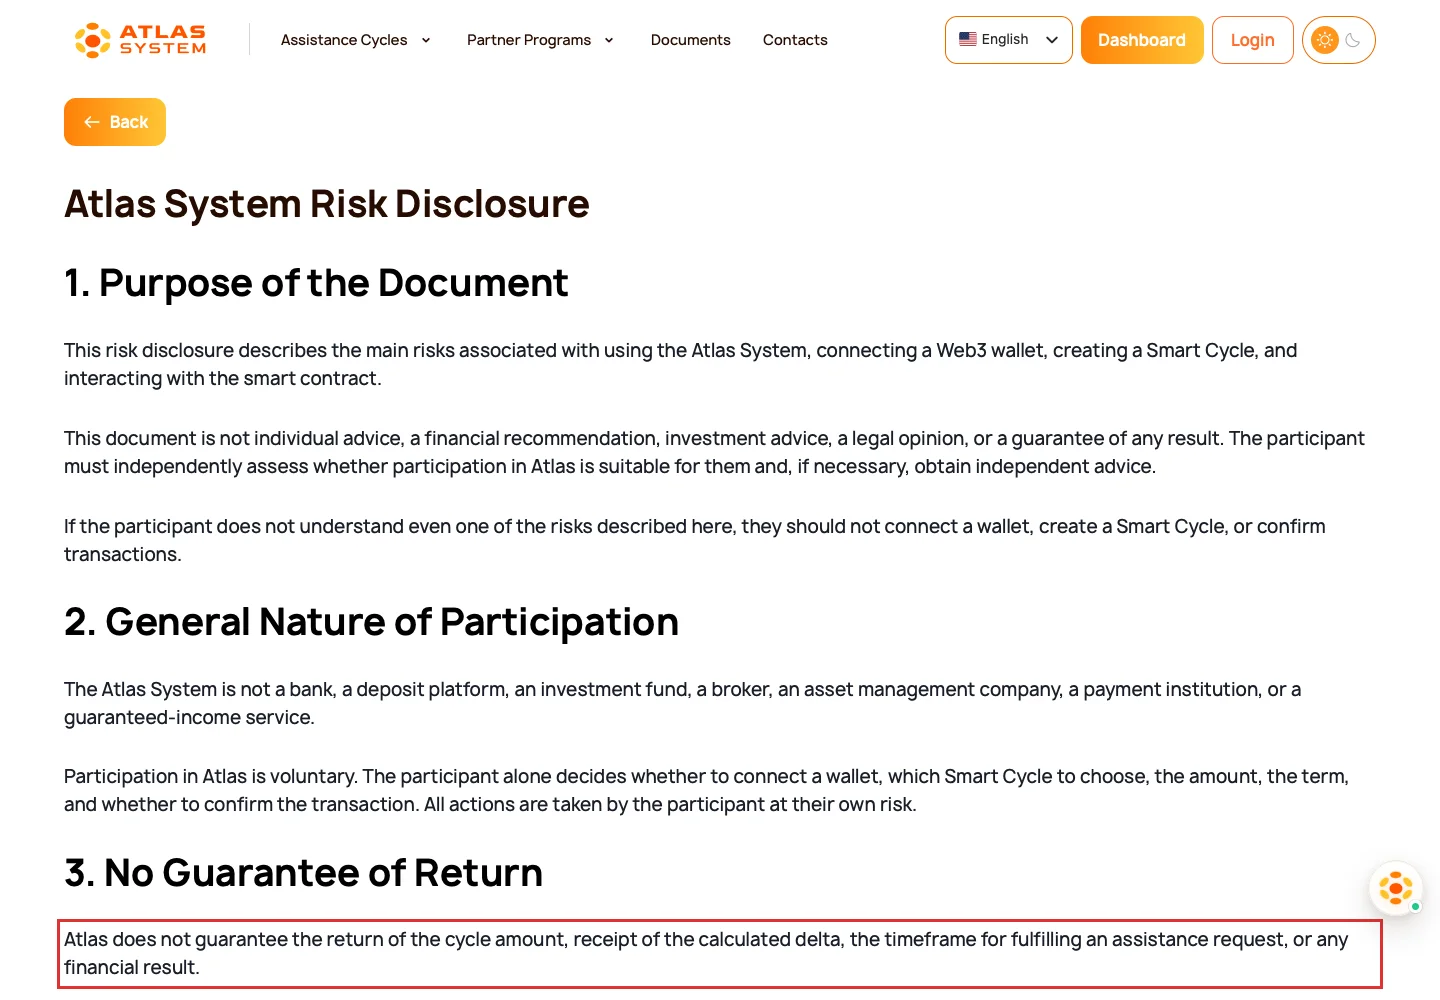Open the English language dropdown

tap(1008, 40)
